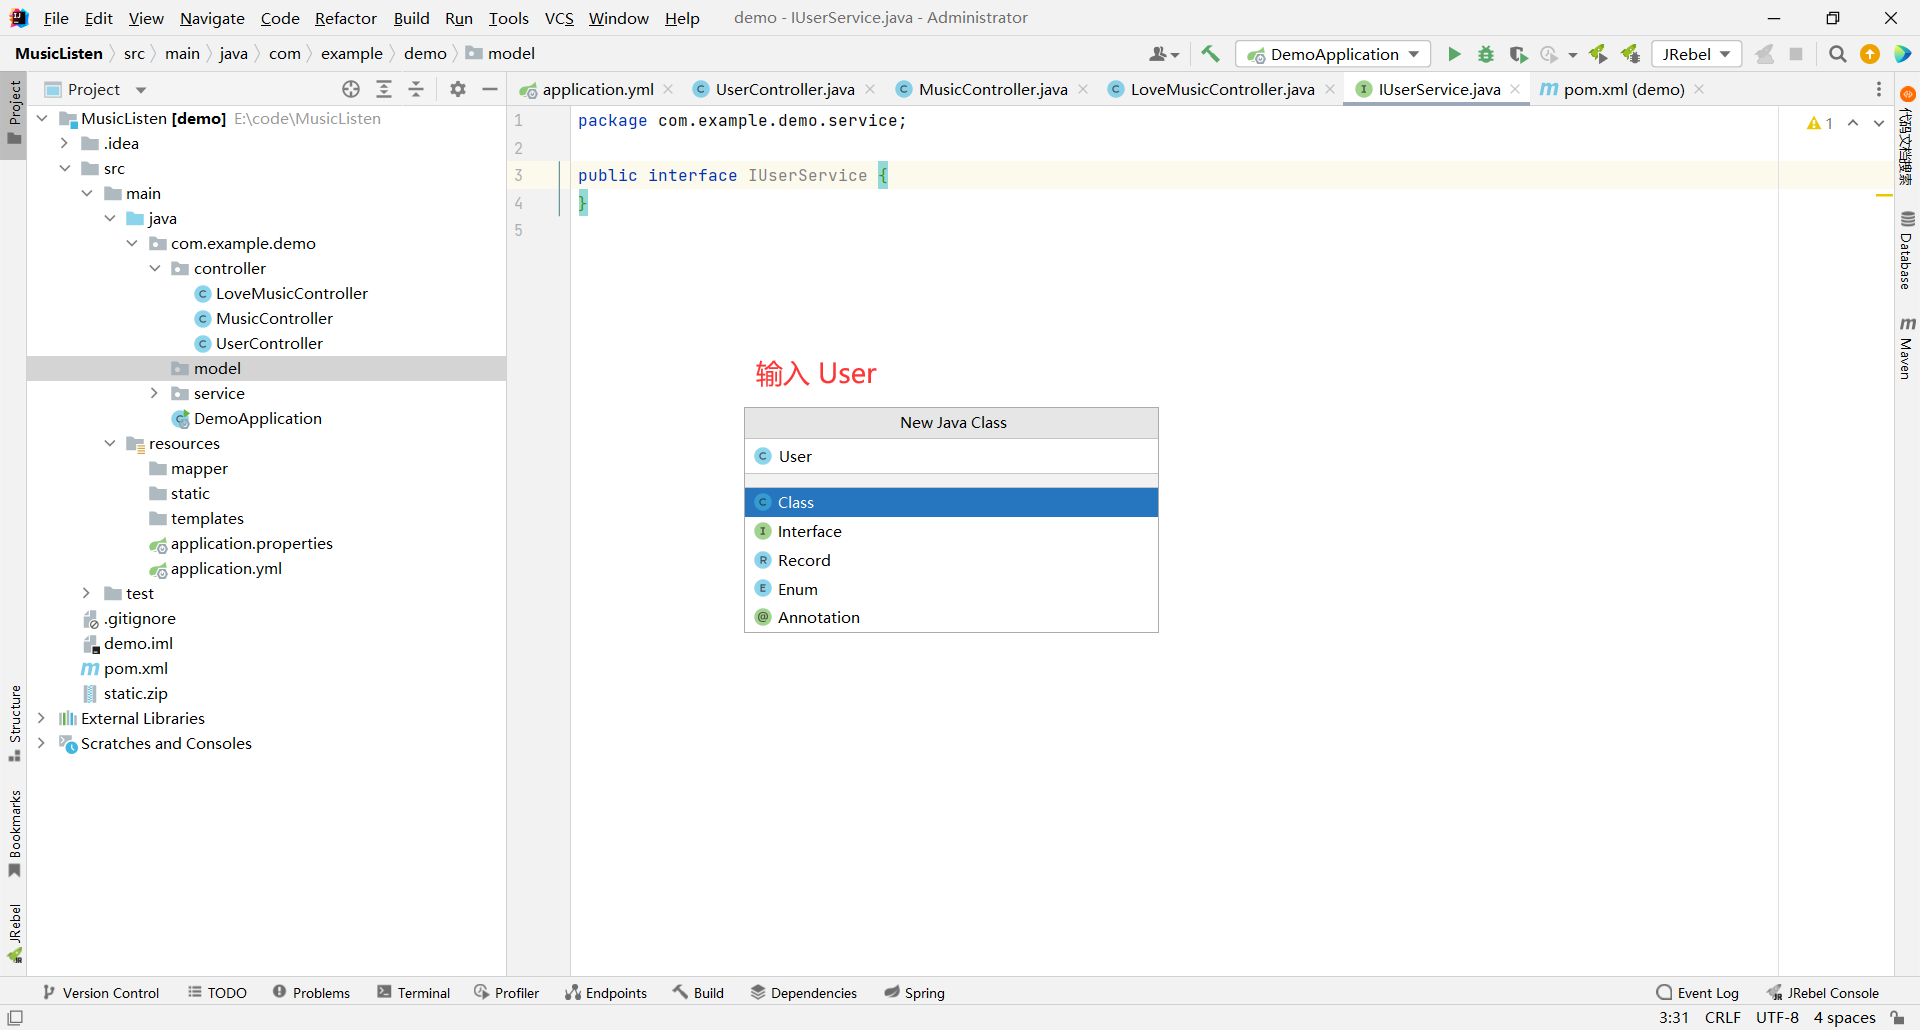Image resolution: width=1920 pixels, height=1030 pixels.
Task: Switch to the MusicController.java tab
Action: (x=992, y=89)
